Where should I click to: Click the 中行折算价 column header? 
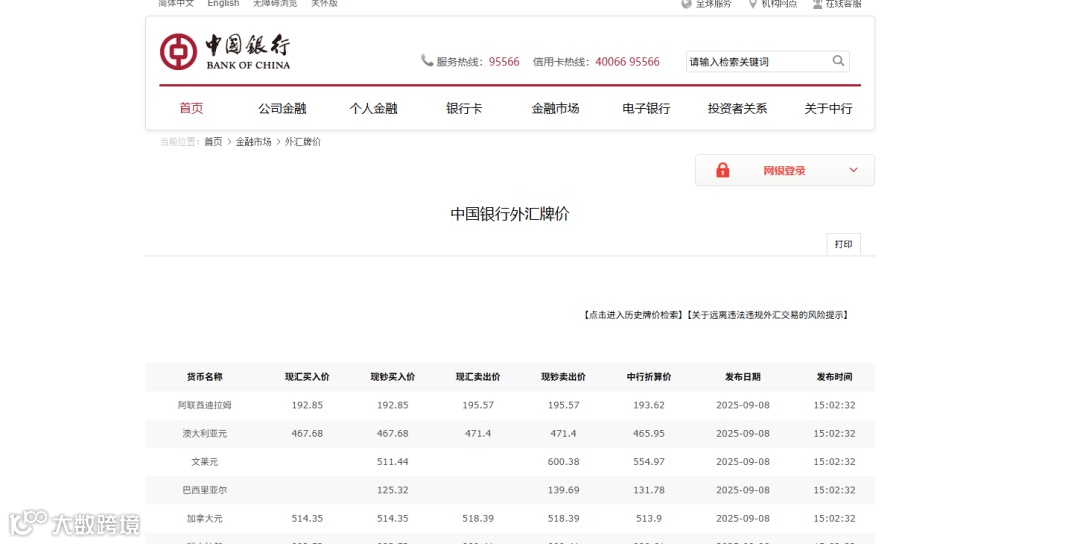click(x=649, y=377)
